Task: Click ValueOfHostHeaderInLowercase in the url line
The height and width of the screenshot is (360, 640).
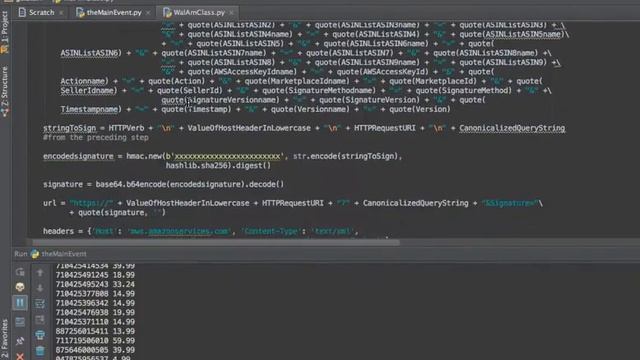Action: 188,203
